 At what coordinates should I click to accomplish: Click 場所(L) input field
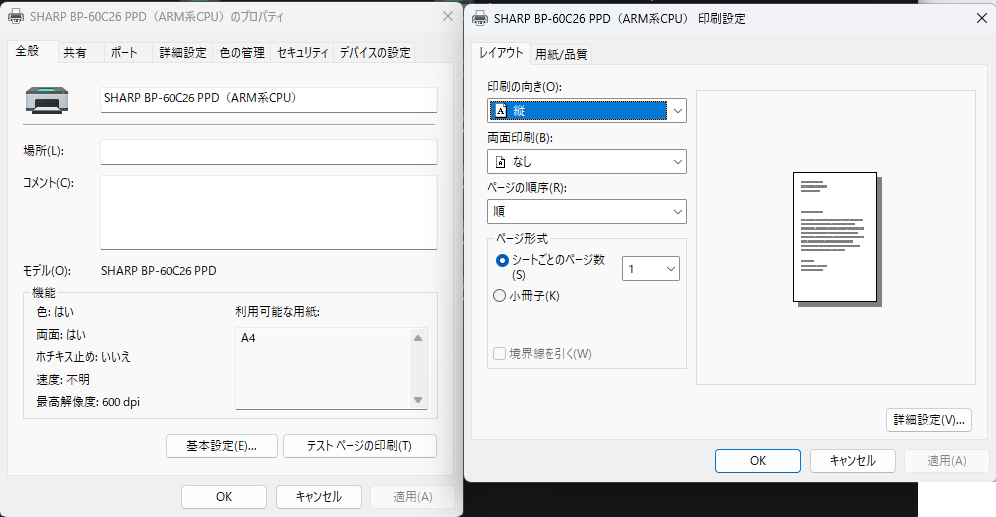coord(269,152)
